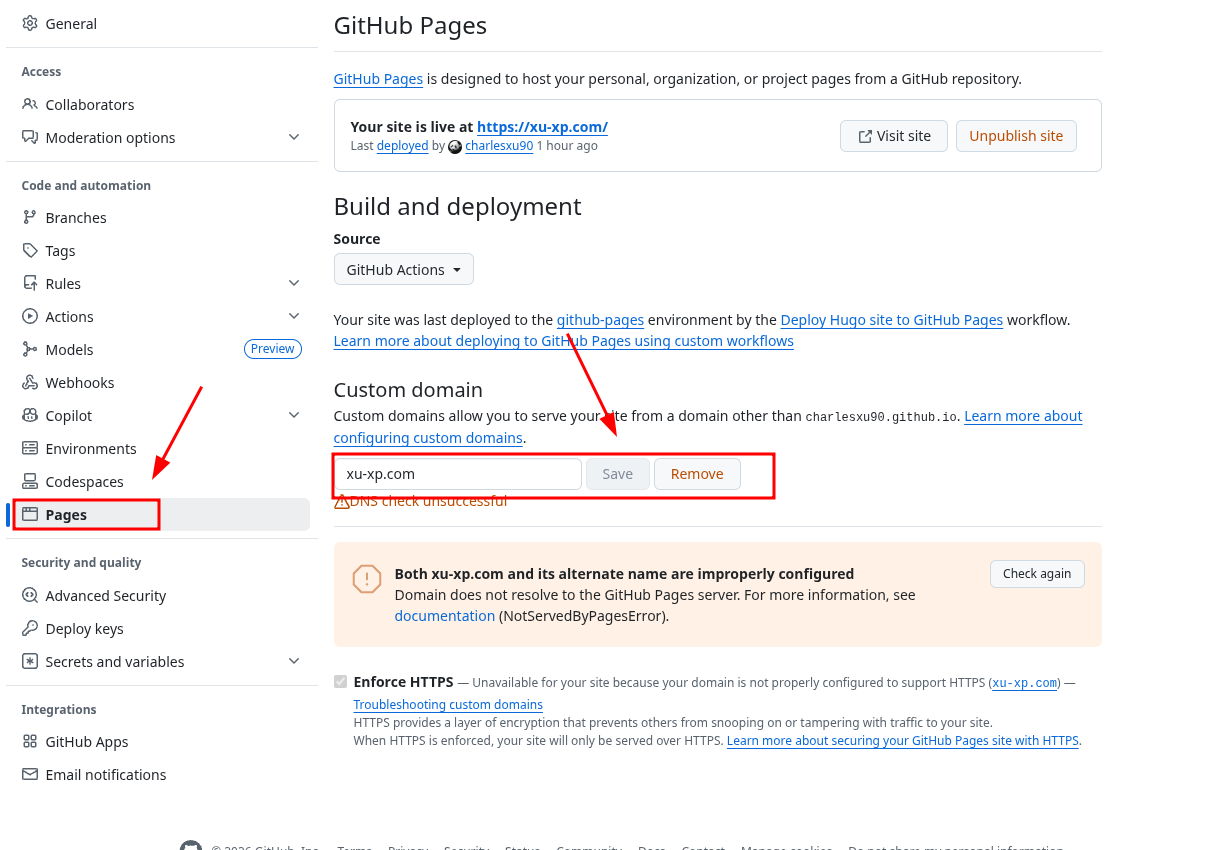Screen dimensions: 1211x850
Task: Click the Environments server icon
Action: point(30,448)
